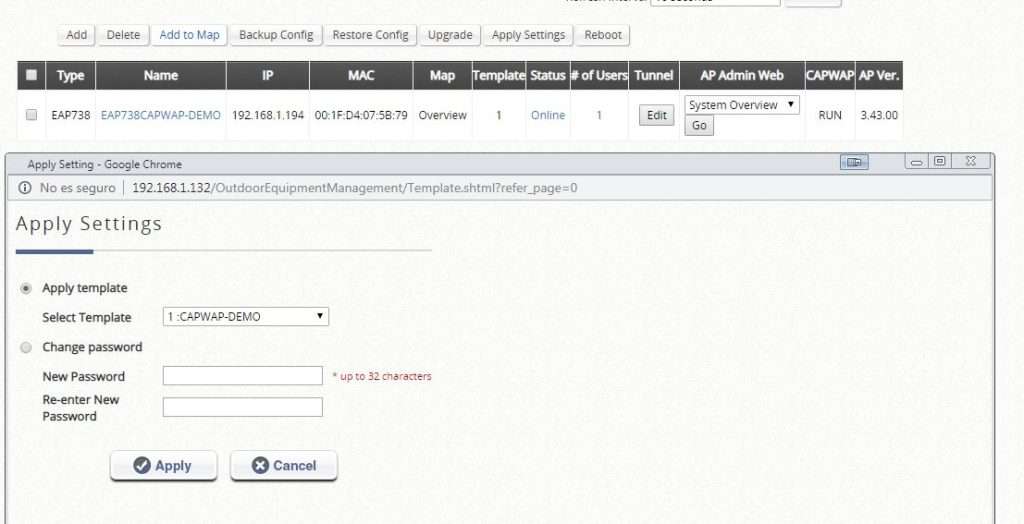Sort by Type column header
Screen dimensions: 1024x524
[71, 75]
